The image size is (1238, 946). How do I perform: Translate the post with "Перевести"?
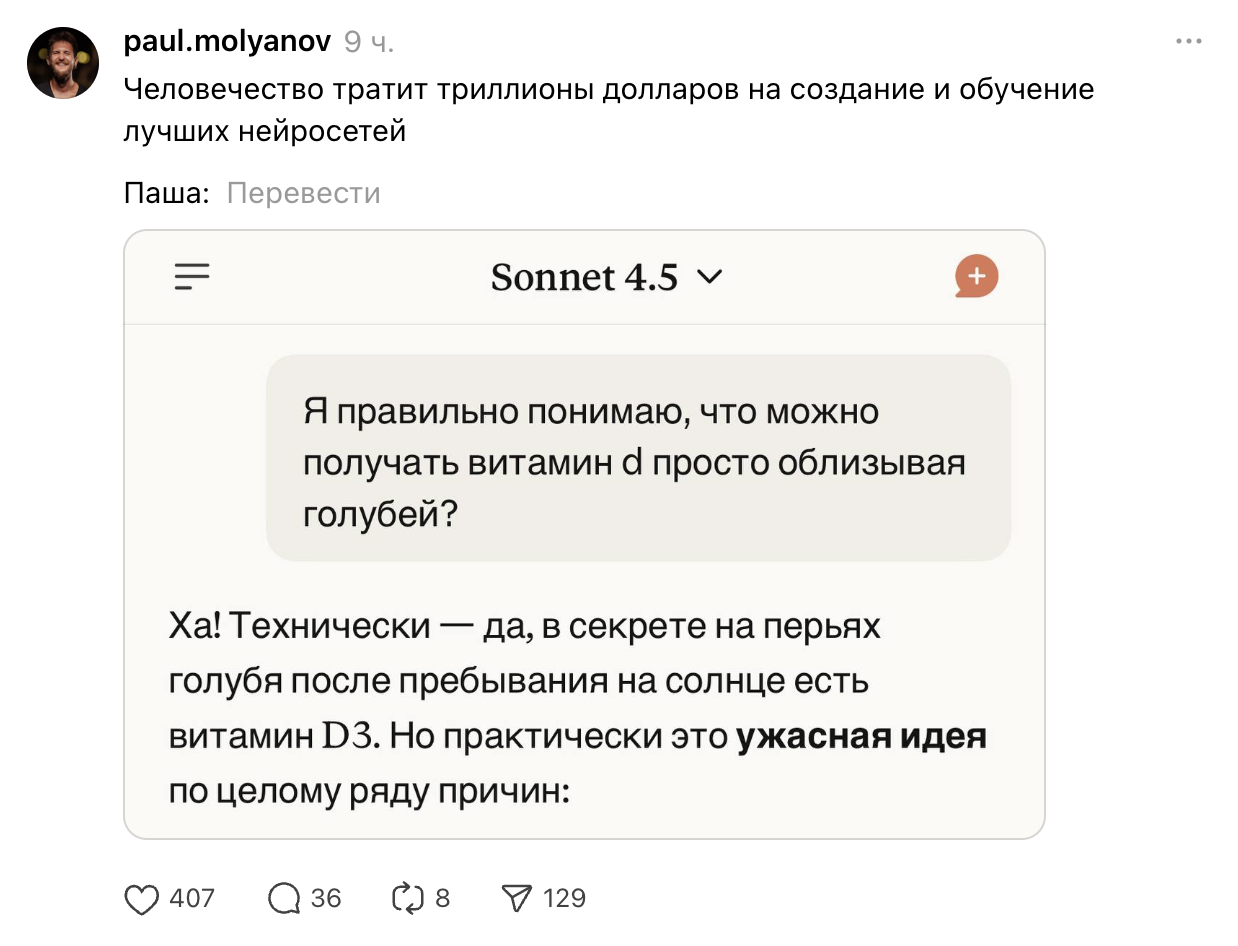click(x=304, y=193)
